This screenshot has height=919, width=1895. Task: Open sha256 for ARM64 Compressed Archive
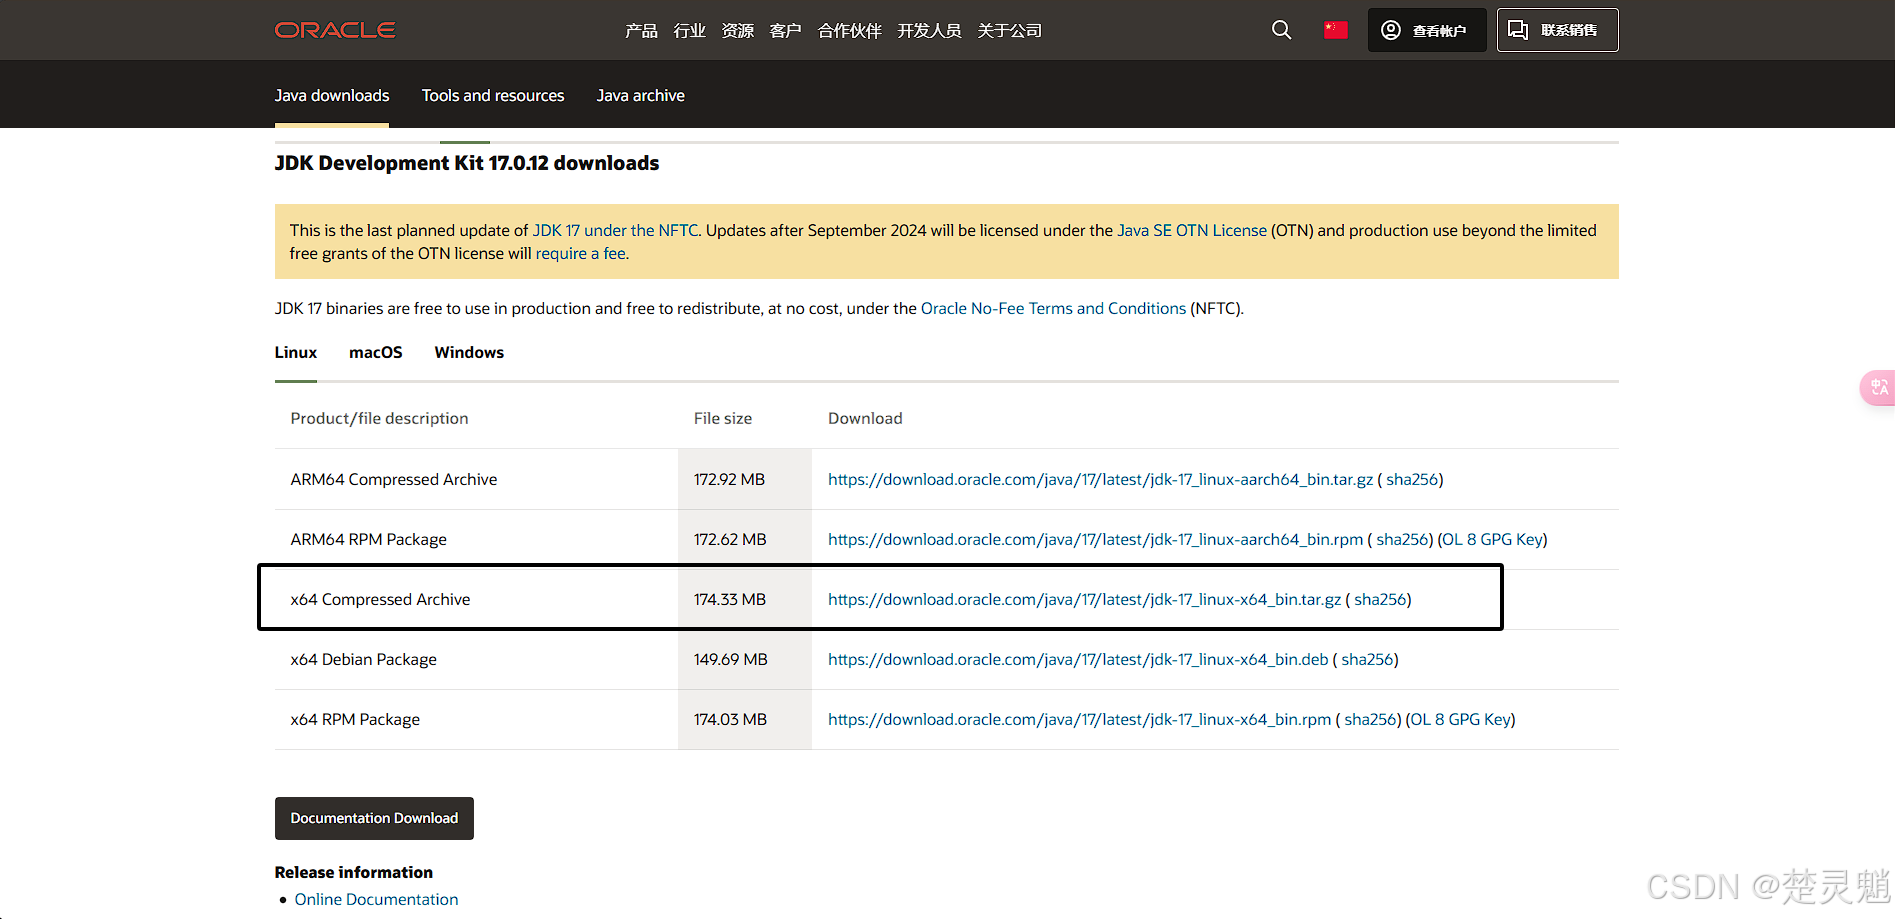point(1411,479)
